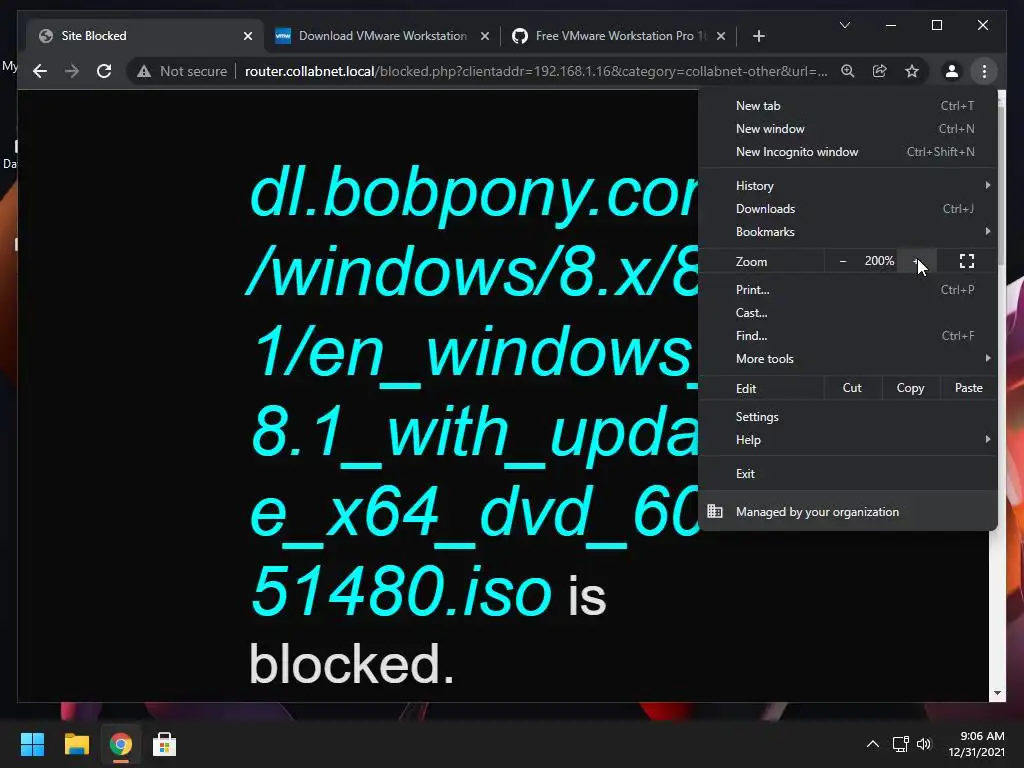
Task: Click the share page icon
Action: [880, 71]
